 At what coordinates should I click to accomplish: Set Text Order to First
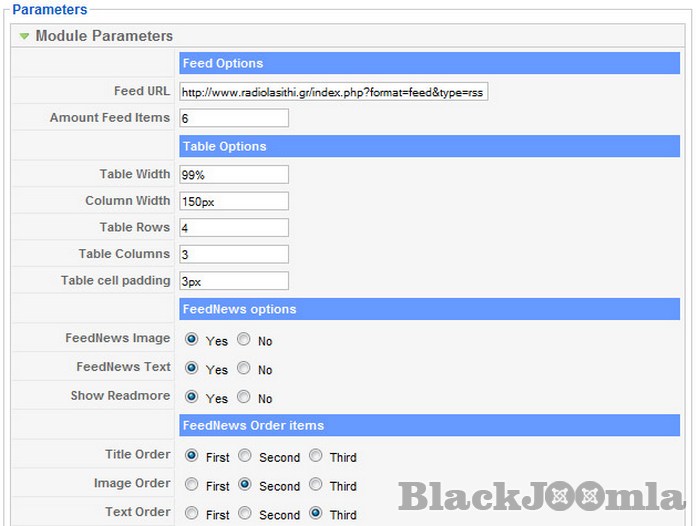click(x=192, y=514)
